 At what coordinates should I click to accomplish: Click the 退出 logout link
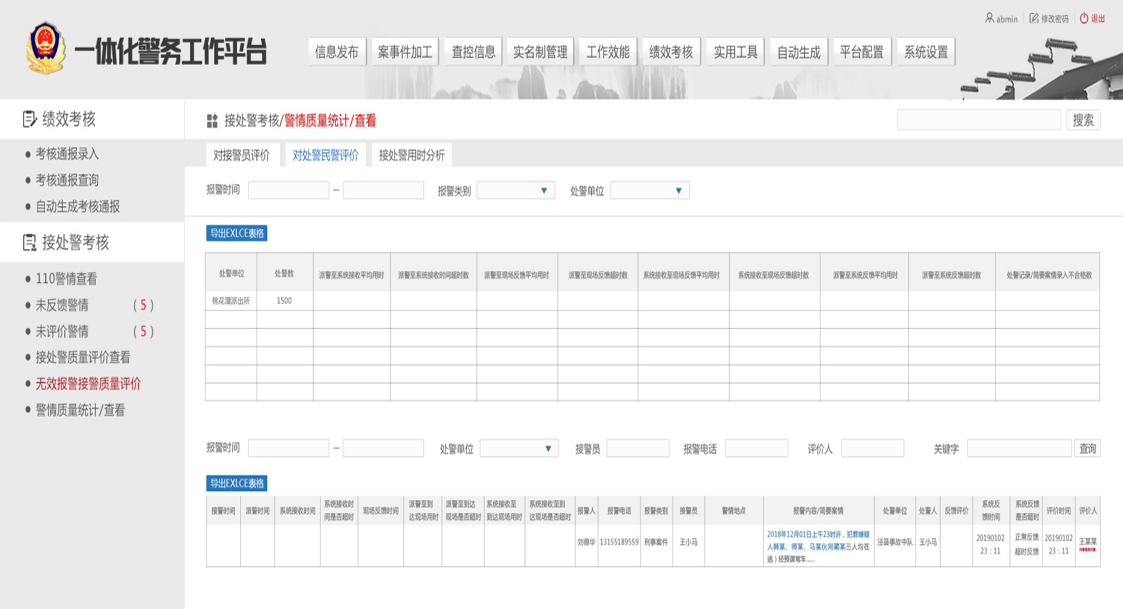click(1098, 19)
